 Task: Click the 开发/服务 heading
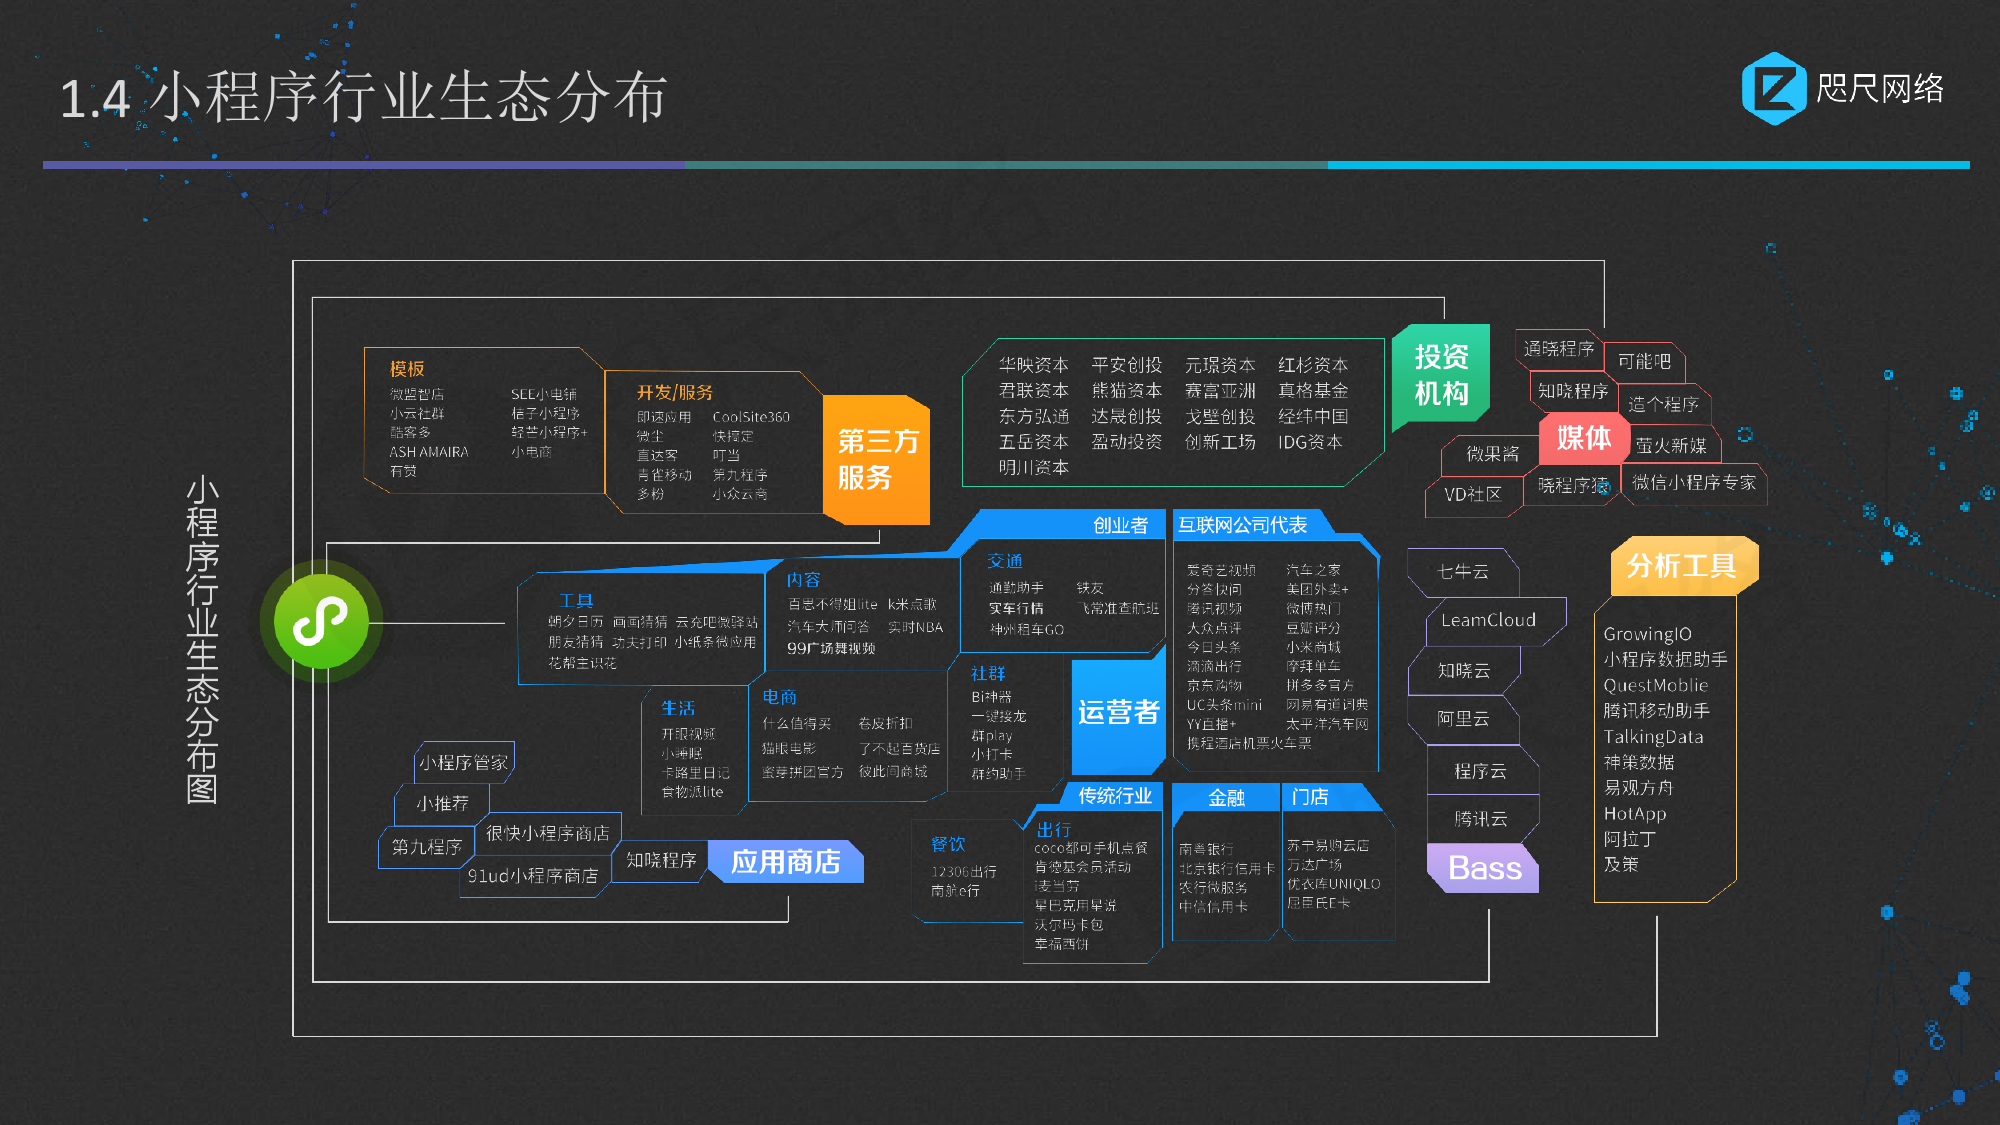click(x=675, y=392)
